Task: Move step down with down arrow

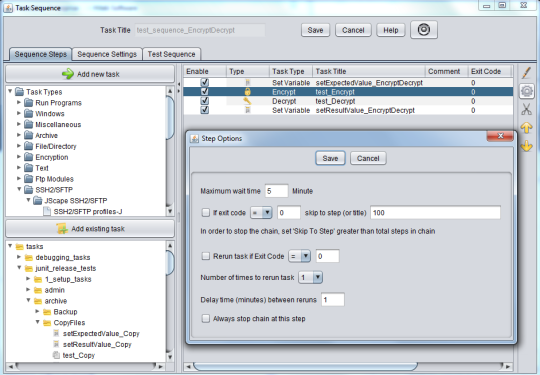Action: pyautogui.click(x=526, y=146)
